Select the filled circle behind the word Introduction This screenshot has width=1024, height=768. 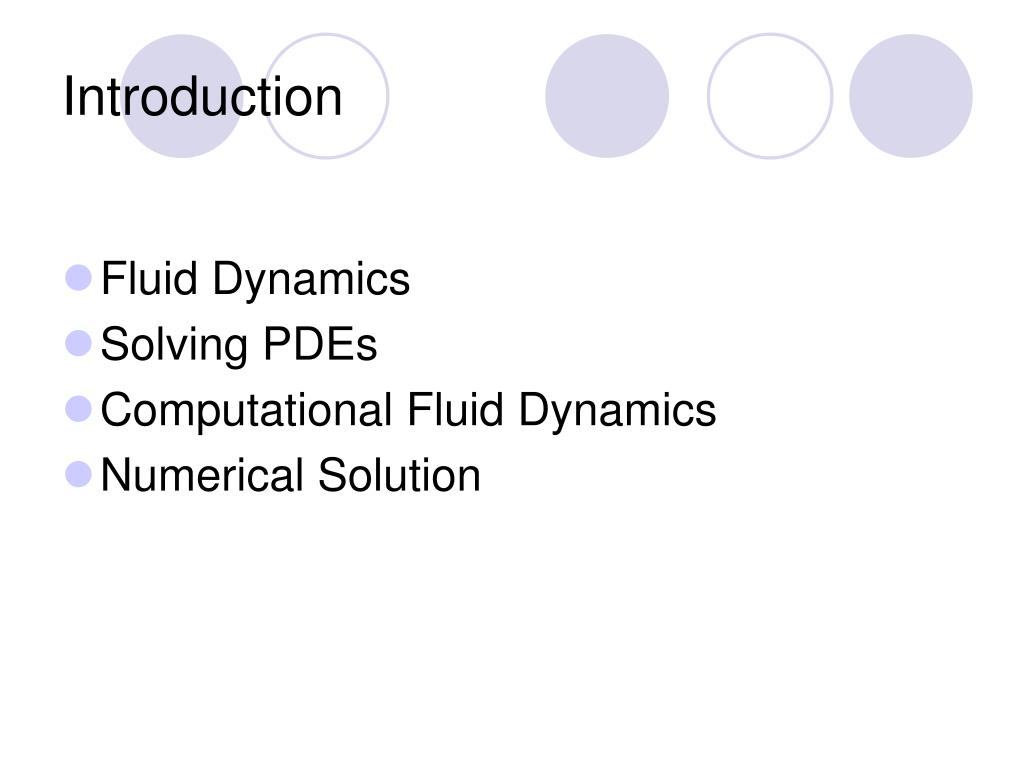tap(182, 96)
